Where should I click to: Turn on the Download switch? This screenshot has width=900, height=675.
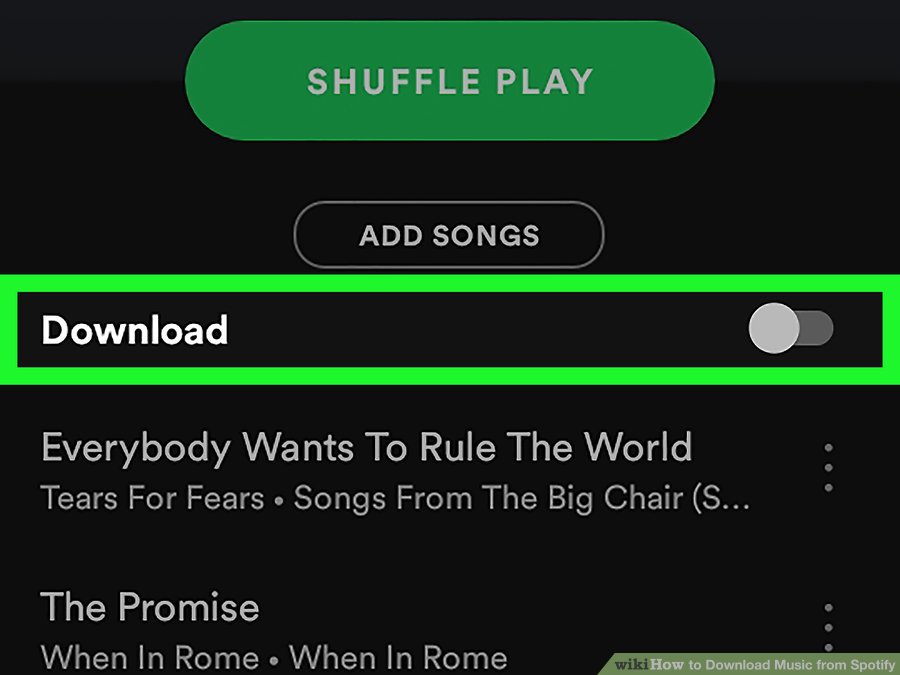(791, 328)
